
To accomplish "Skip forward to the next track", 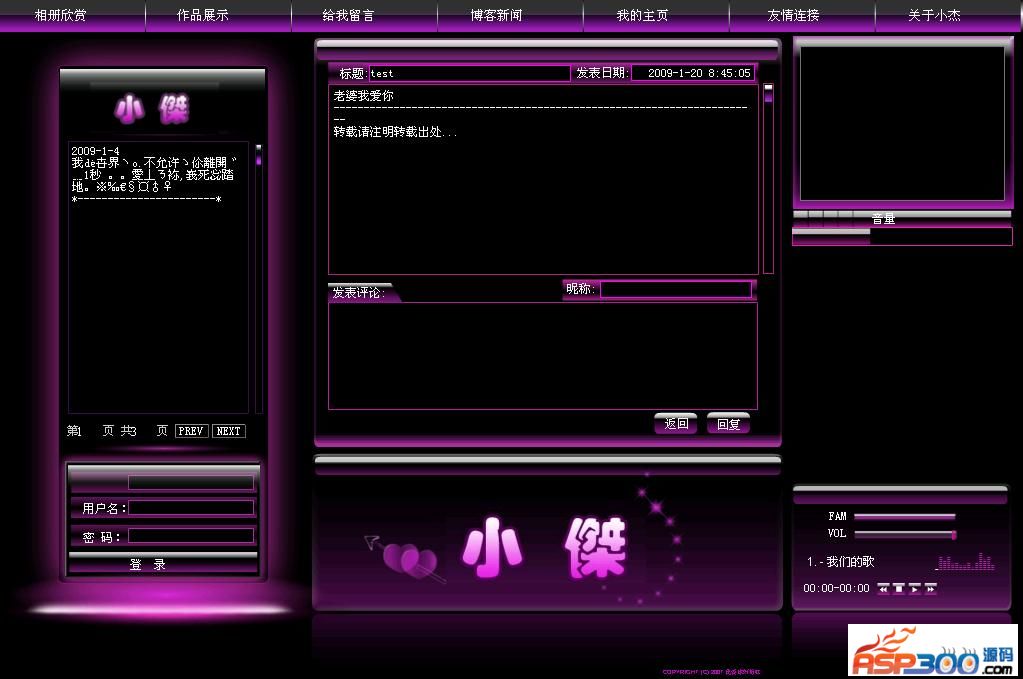I will coord(930,588).
